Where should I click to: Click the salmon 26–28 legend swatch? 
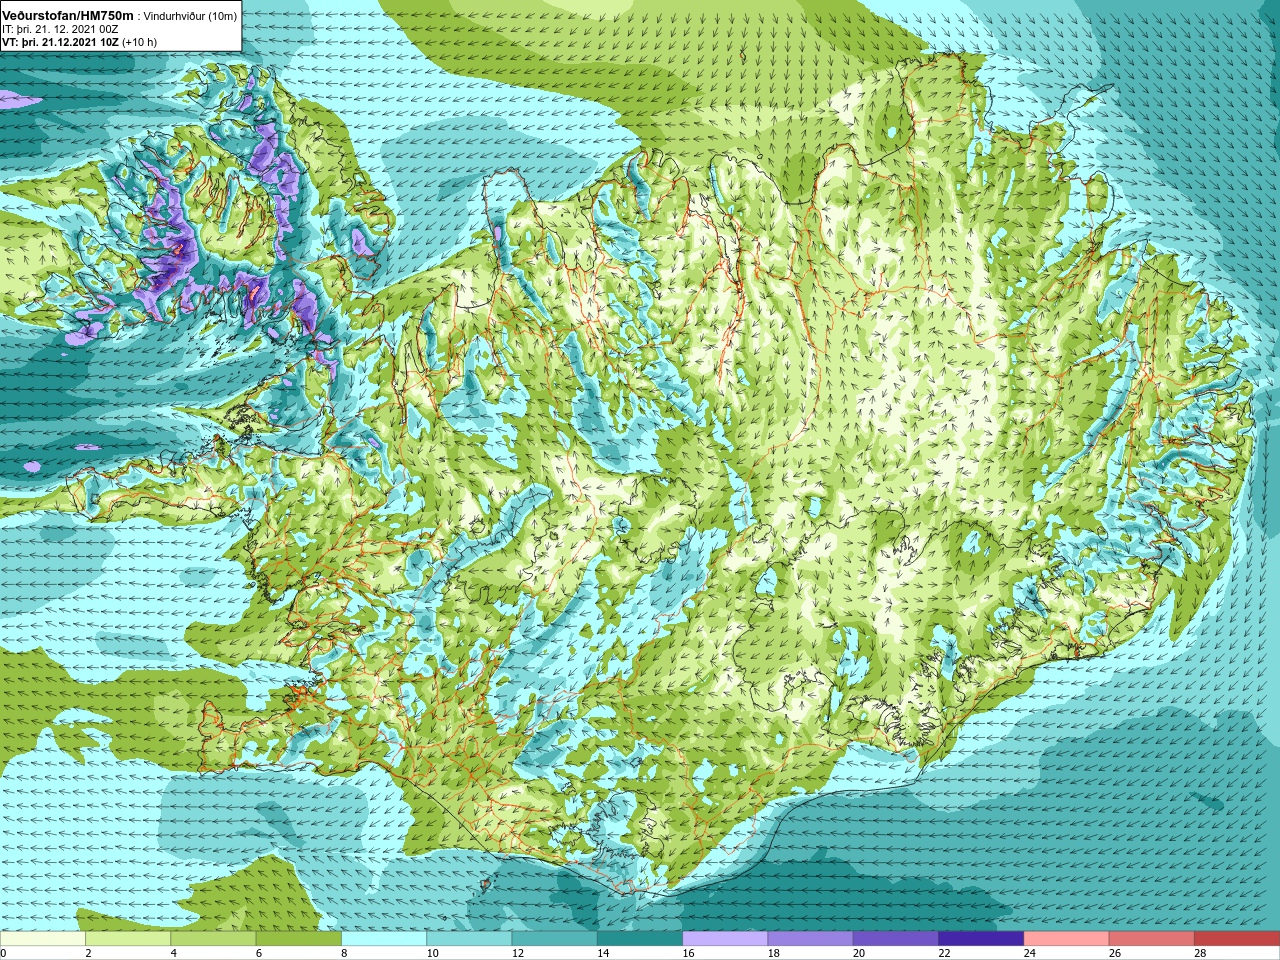(1152, 938)
